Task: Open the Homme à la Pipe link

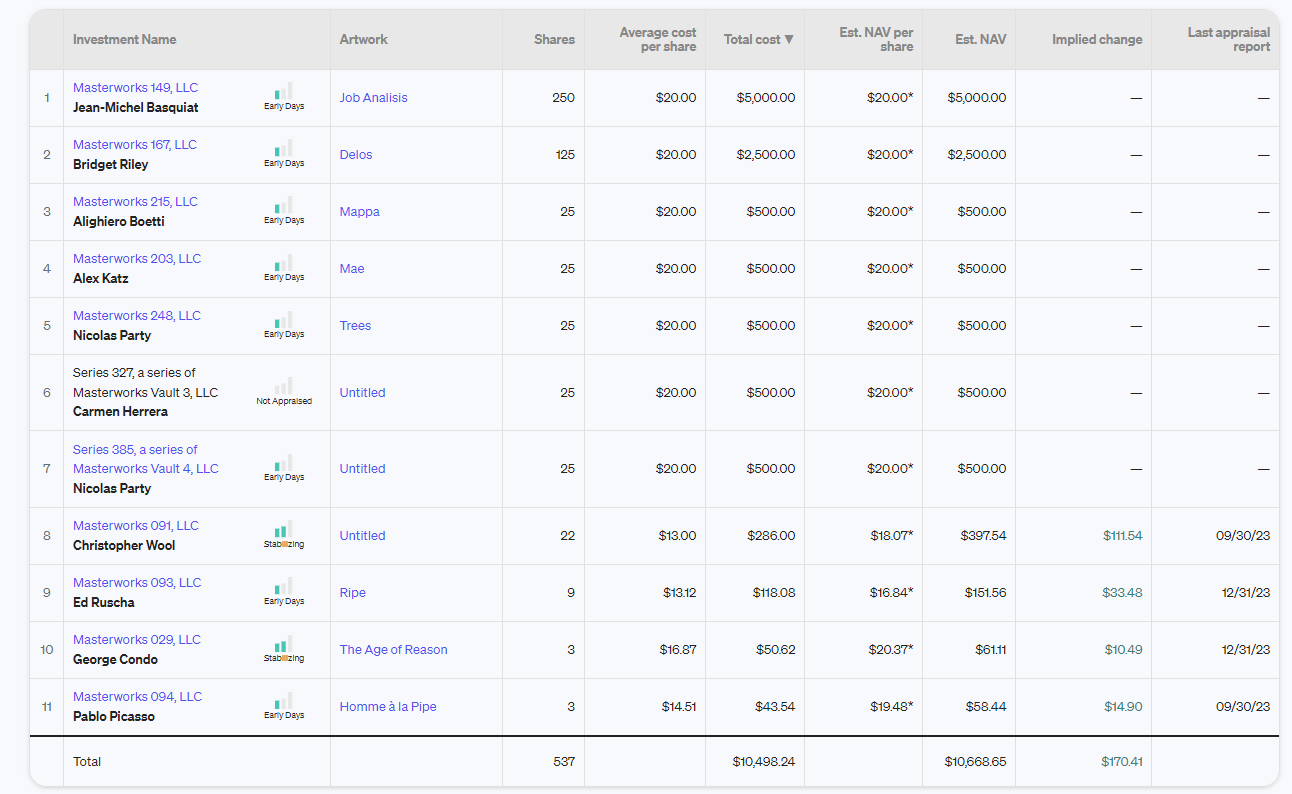Action: click(388, 706)
